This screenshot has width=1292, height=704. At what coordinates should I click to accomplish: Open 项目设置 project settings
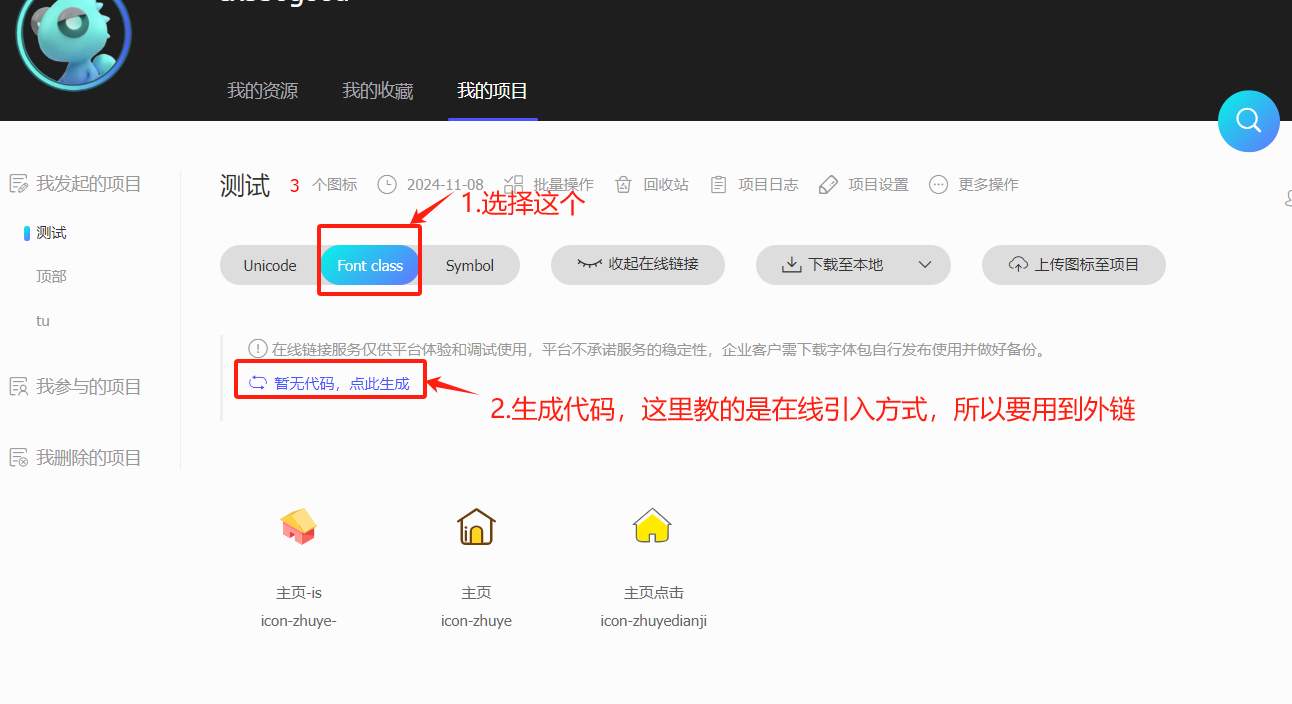coord(864,185)
